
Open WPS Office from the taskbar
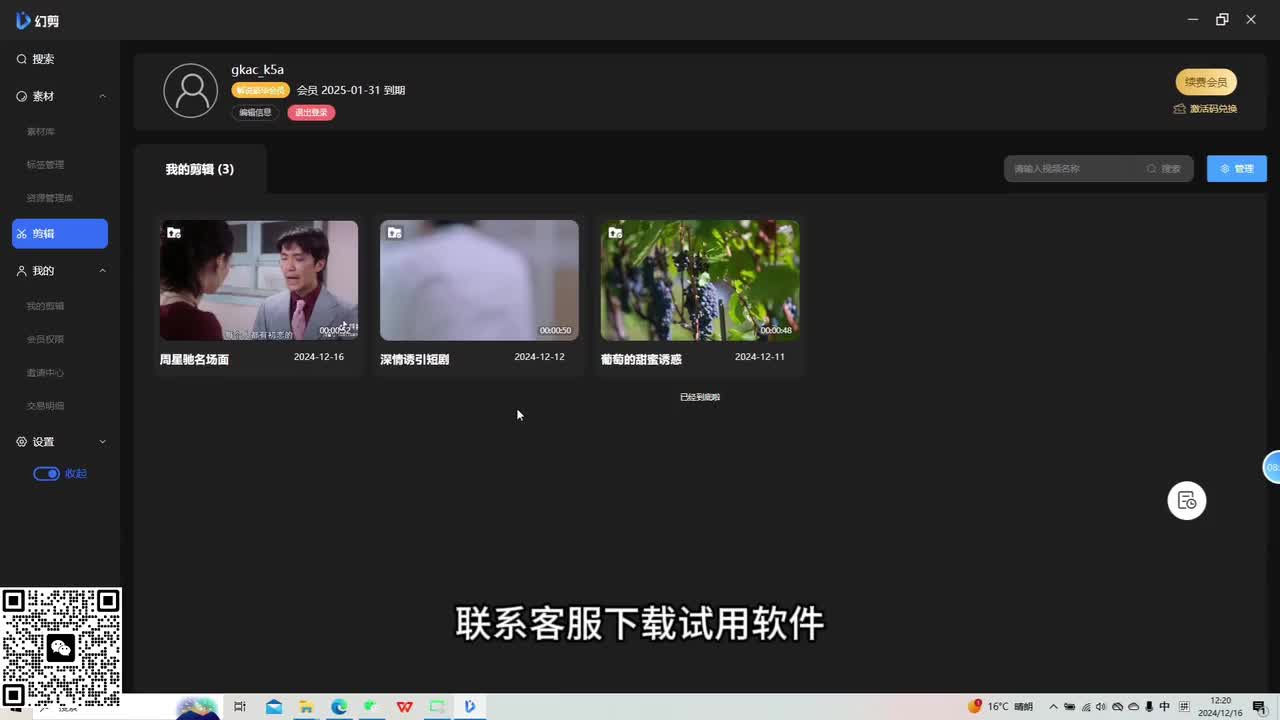(x=404, y=707)
